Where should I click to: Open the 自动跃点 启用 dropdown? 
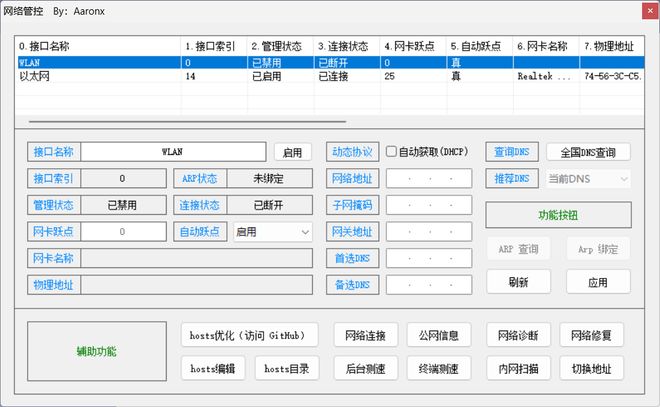pyautogui.click(x=273, y=232)
